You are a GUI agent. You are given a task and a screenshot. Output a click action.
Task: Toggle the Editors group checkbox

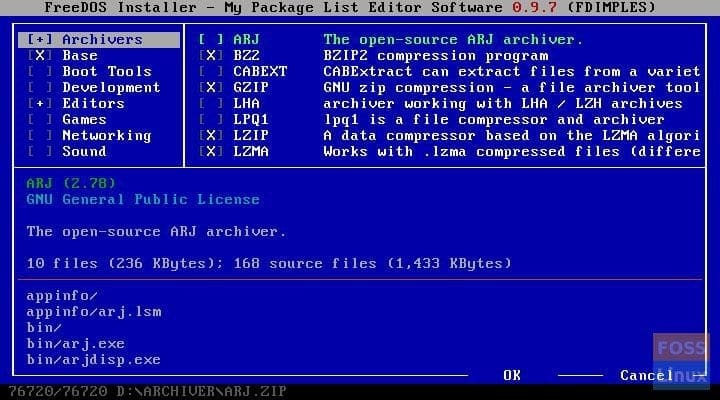pyautogui.click(x=40, y=104)
